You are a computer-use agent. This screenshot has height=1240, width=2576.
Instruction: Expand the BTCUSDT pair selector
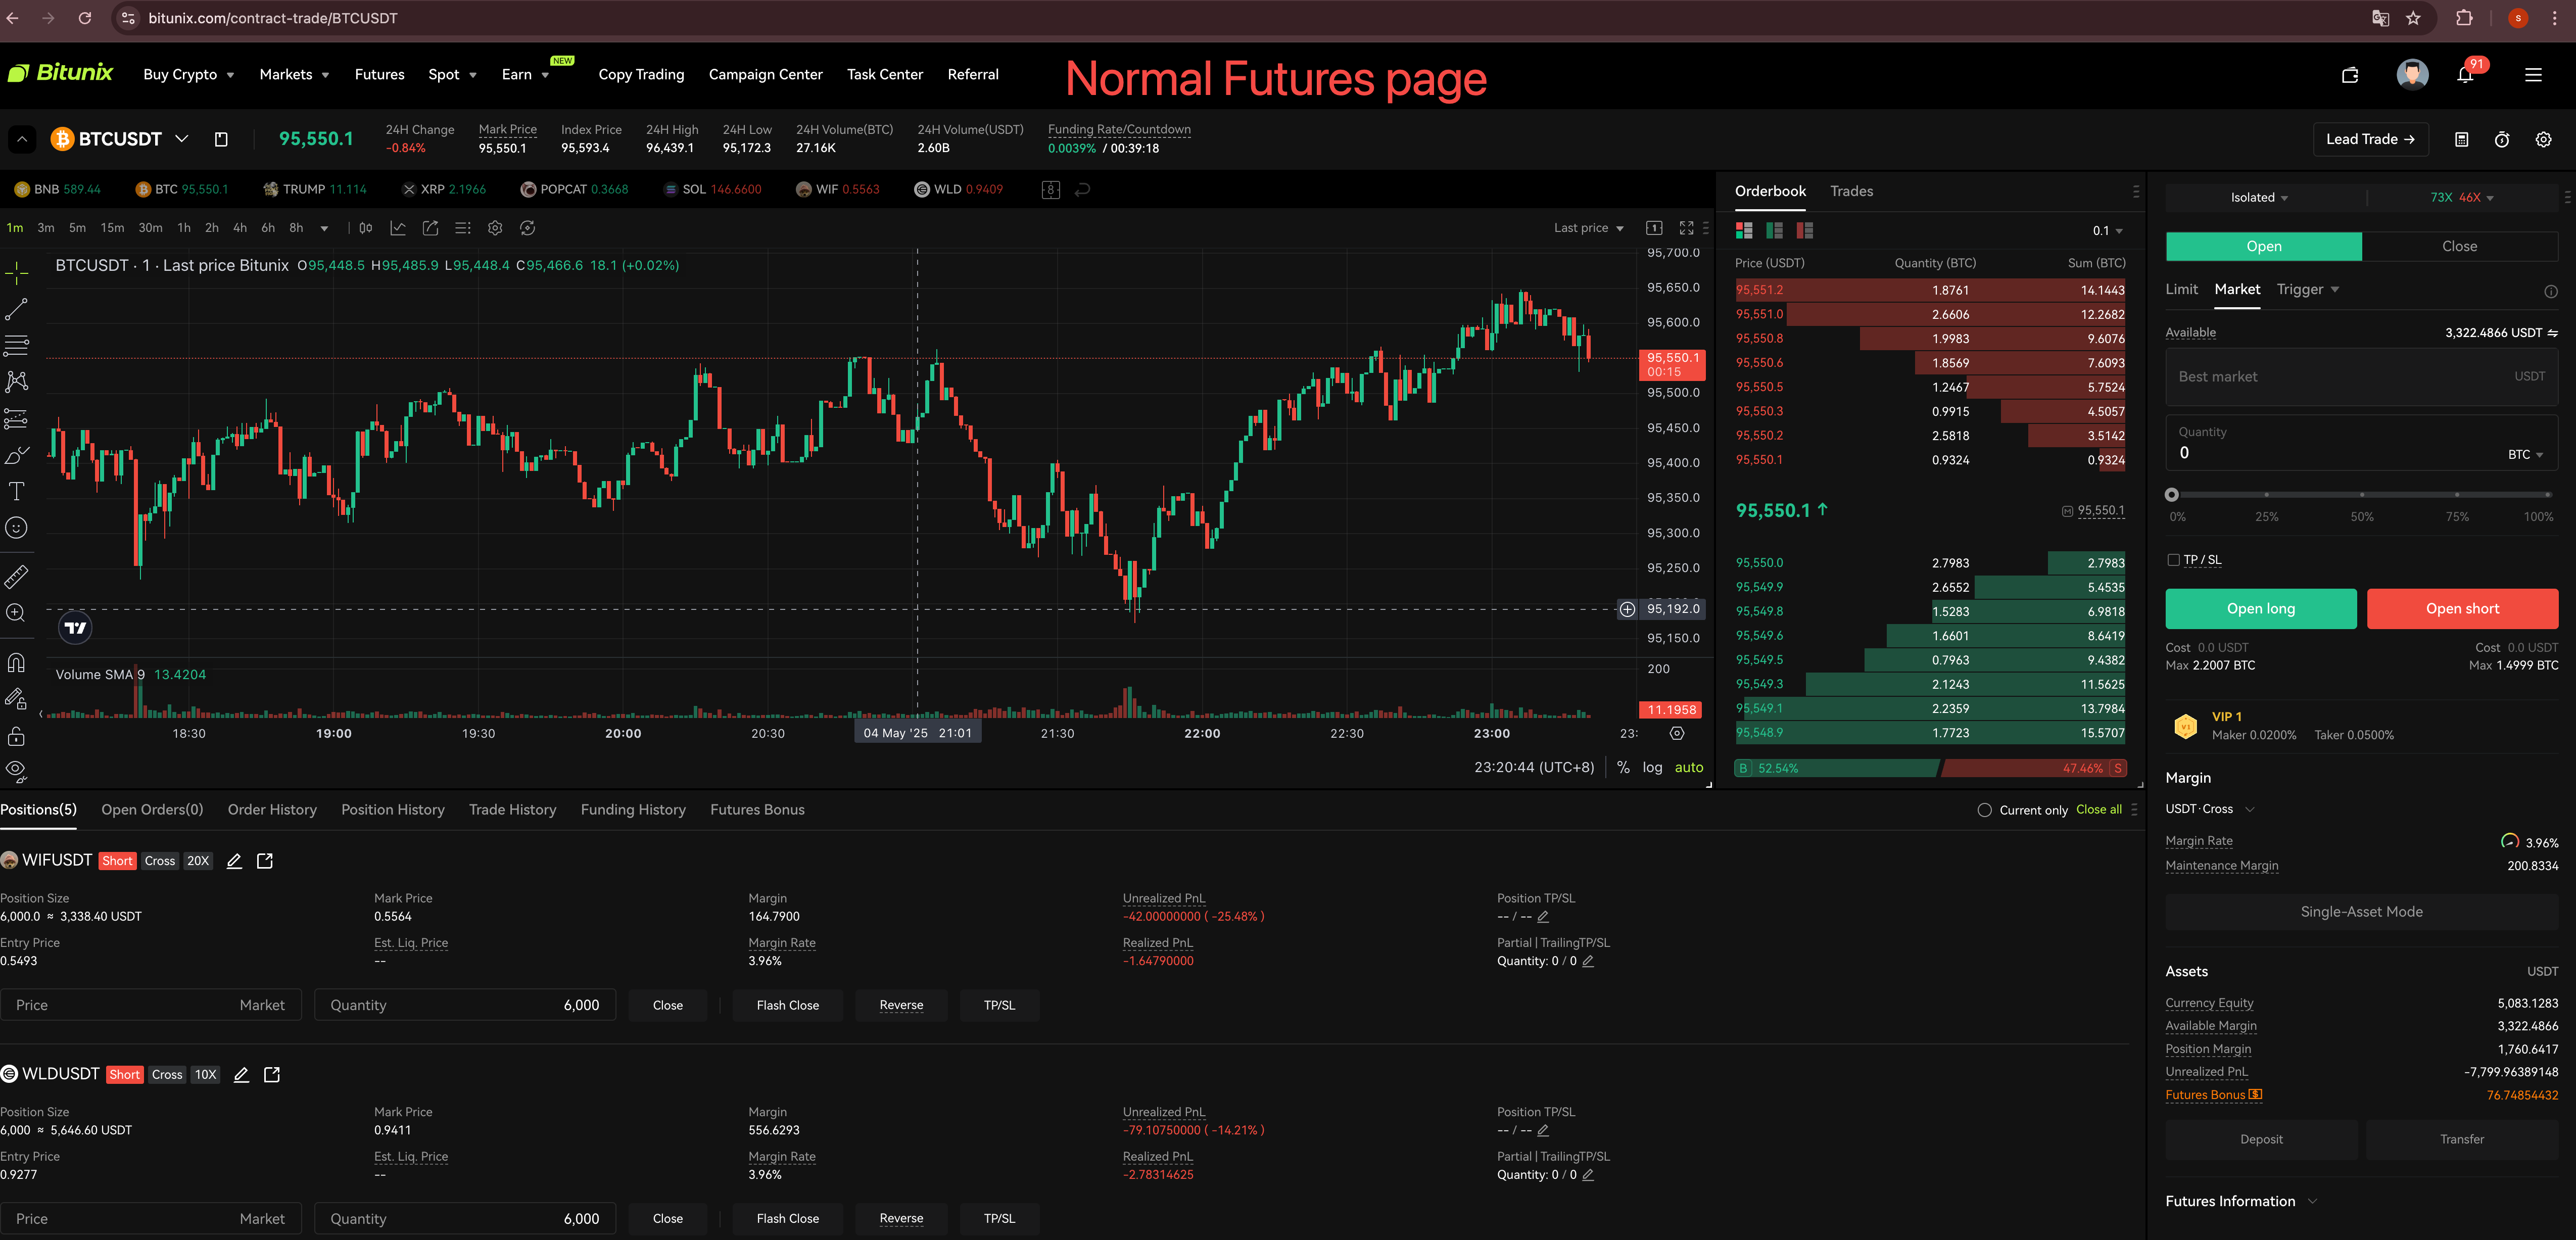tap(181, 139)
